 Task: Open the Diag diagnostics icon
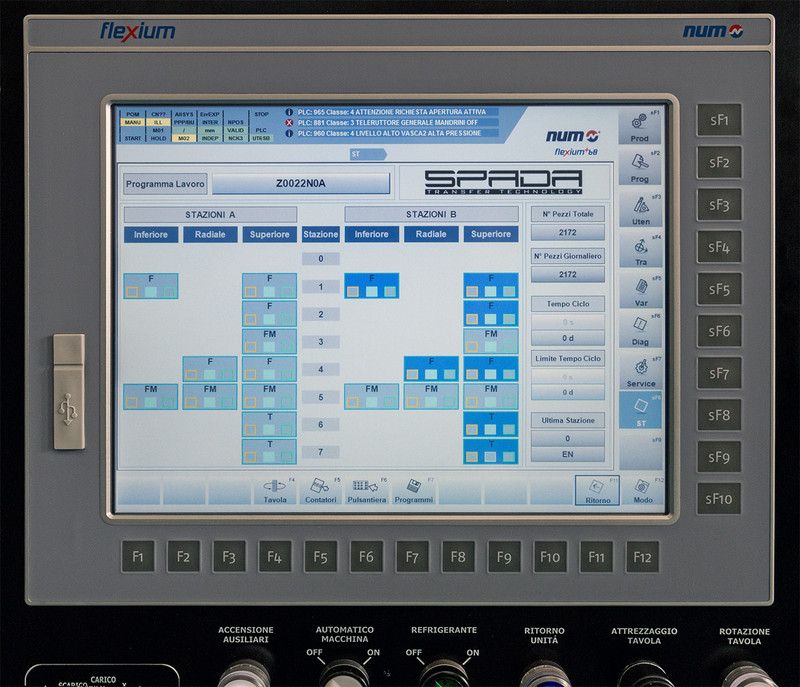639,330
